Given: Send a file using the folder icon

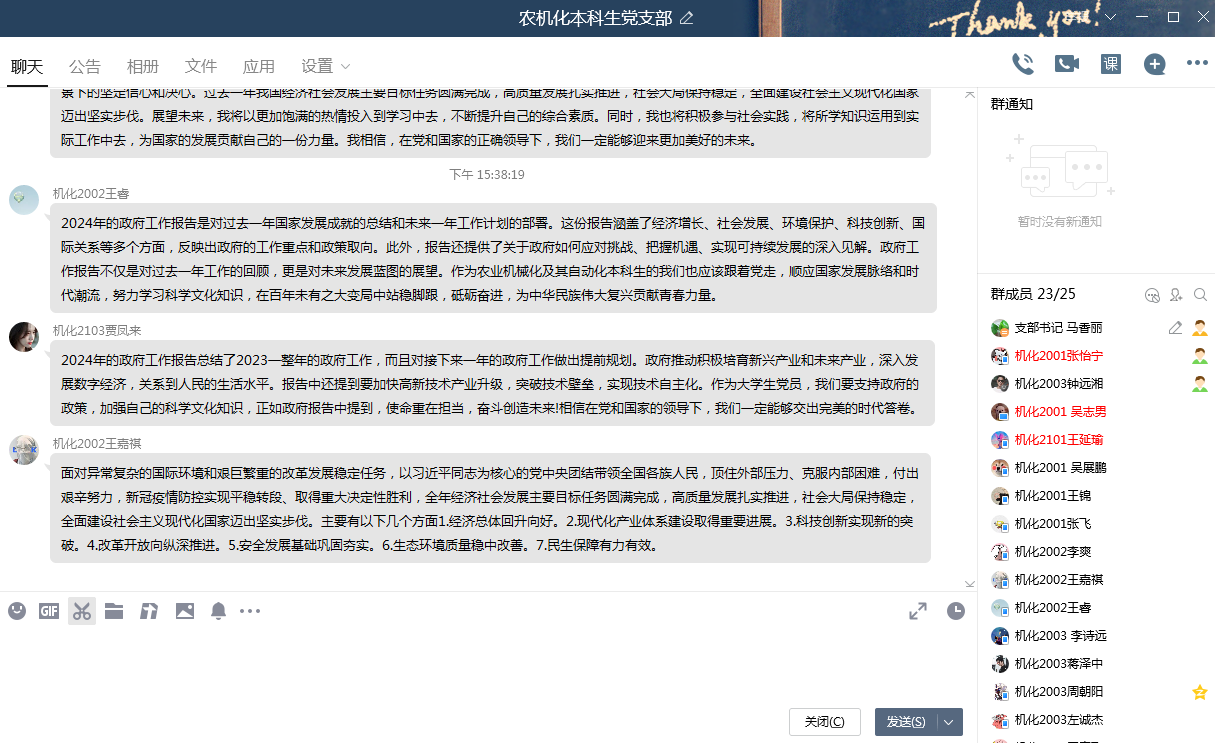Looking at the screenshot, I should 114,611.
